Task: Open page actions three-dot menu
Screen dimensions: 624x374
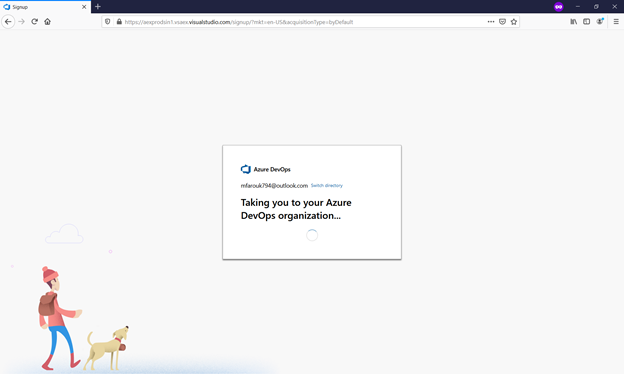Action: click(491, 22)
